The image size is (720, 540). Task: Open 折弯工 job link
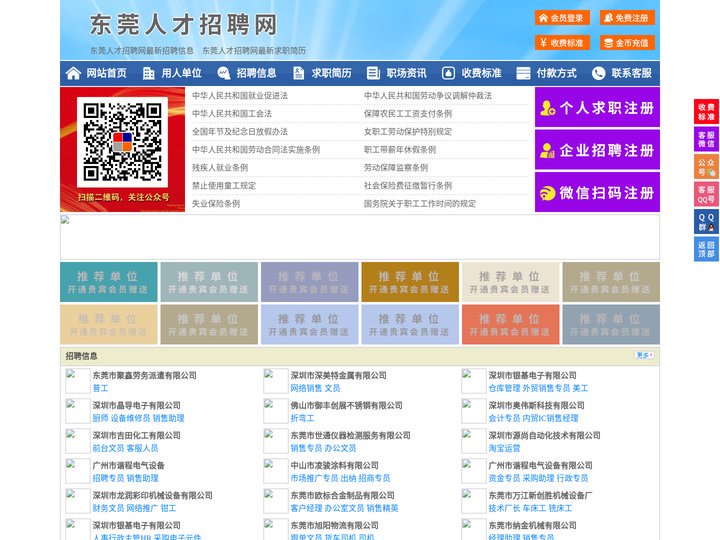[x=303, y=418]
